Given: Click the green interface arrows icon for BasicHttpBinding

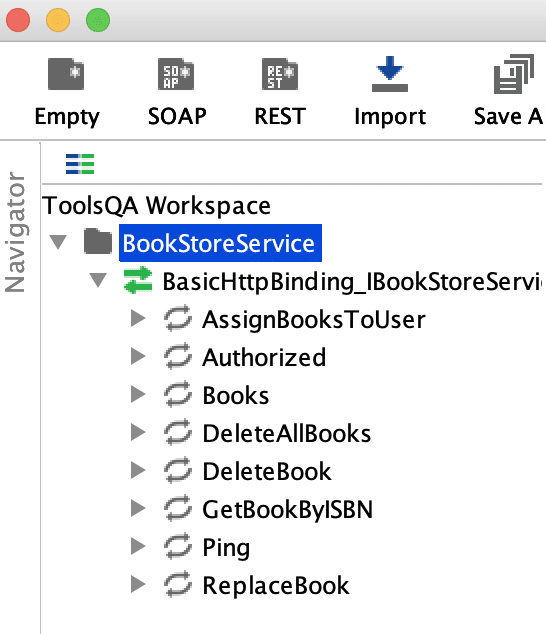Looking at the screenshot, I should [138, 280].
